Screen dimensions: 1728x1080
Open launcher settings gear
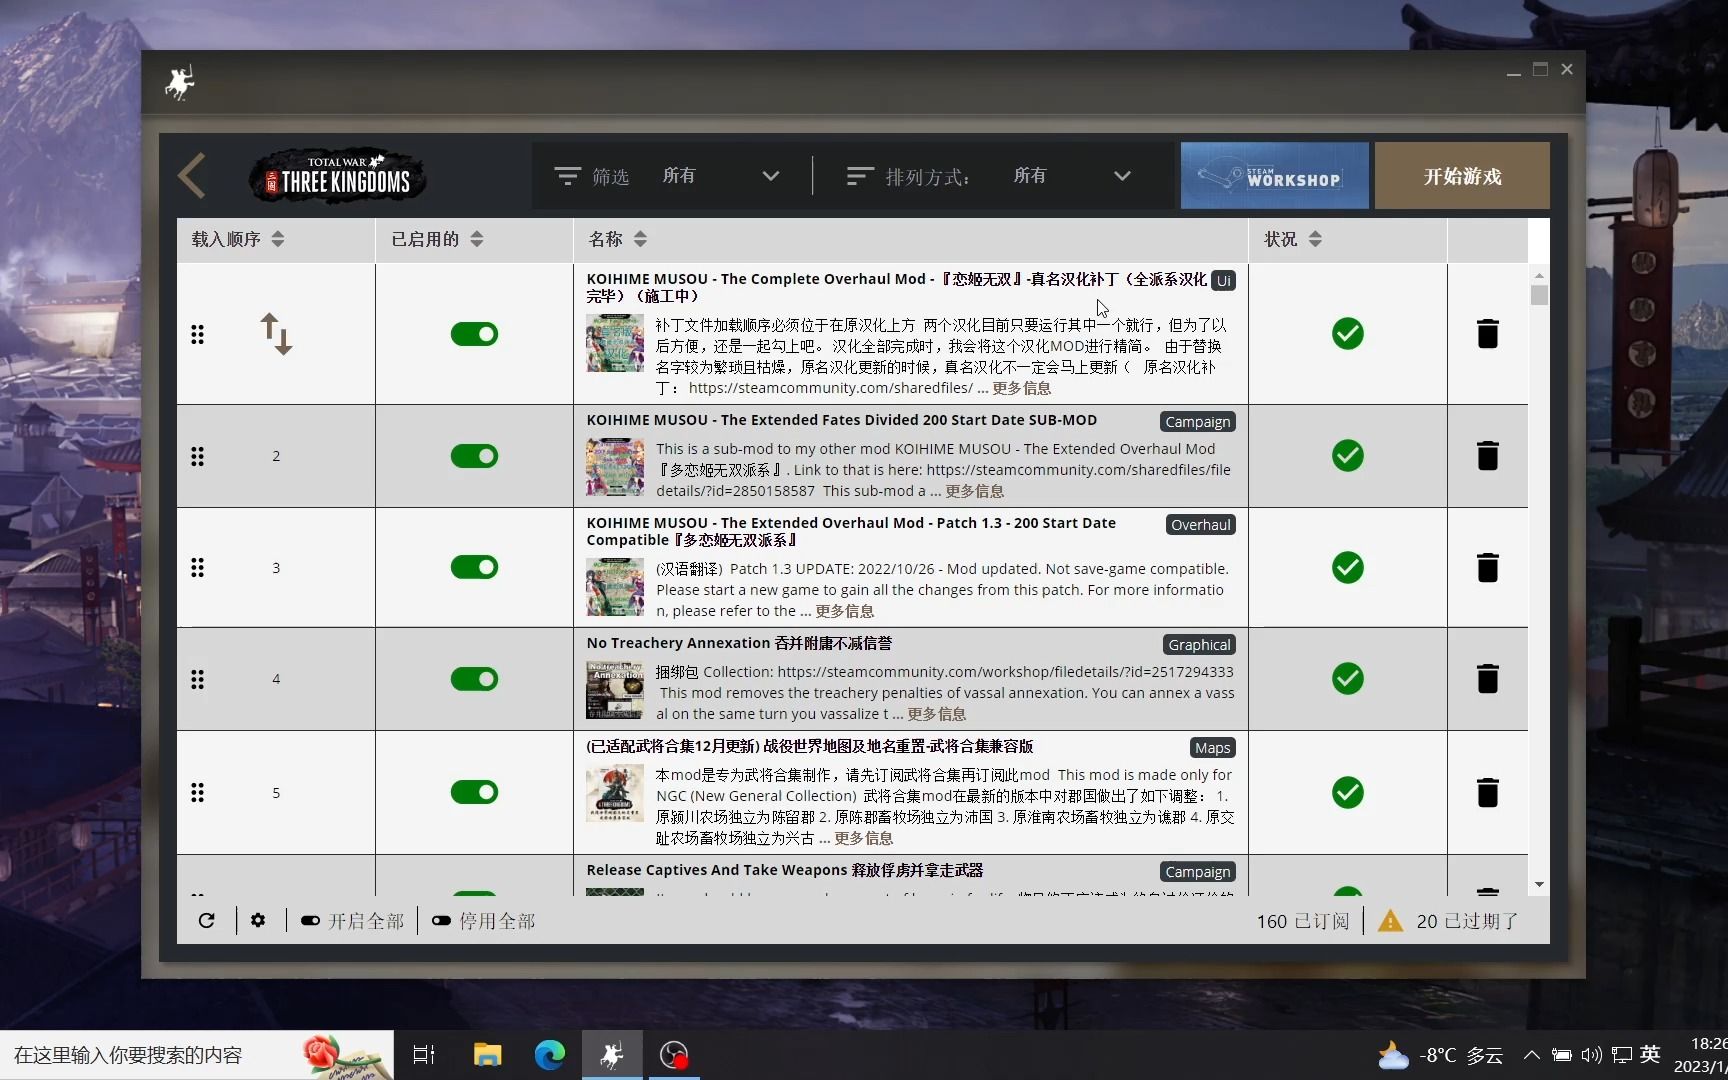[x=258, y=920]
